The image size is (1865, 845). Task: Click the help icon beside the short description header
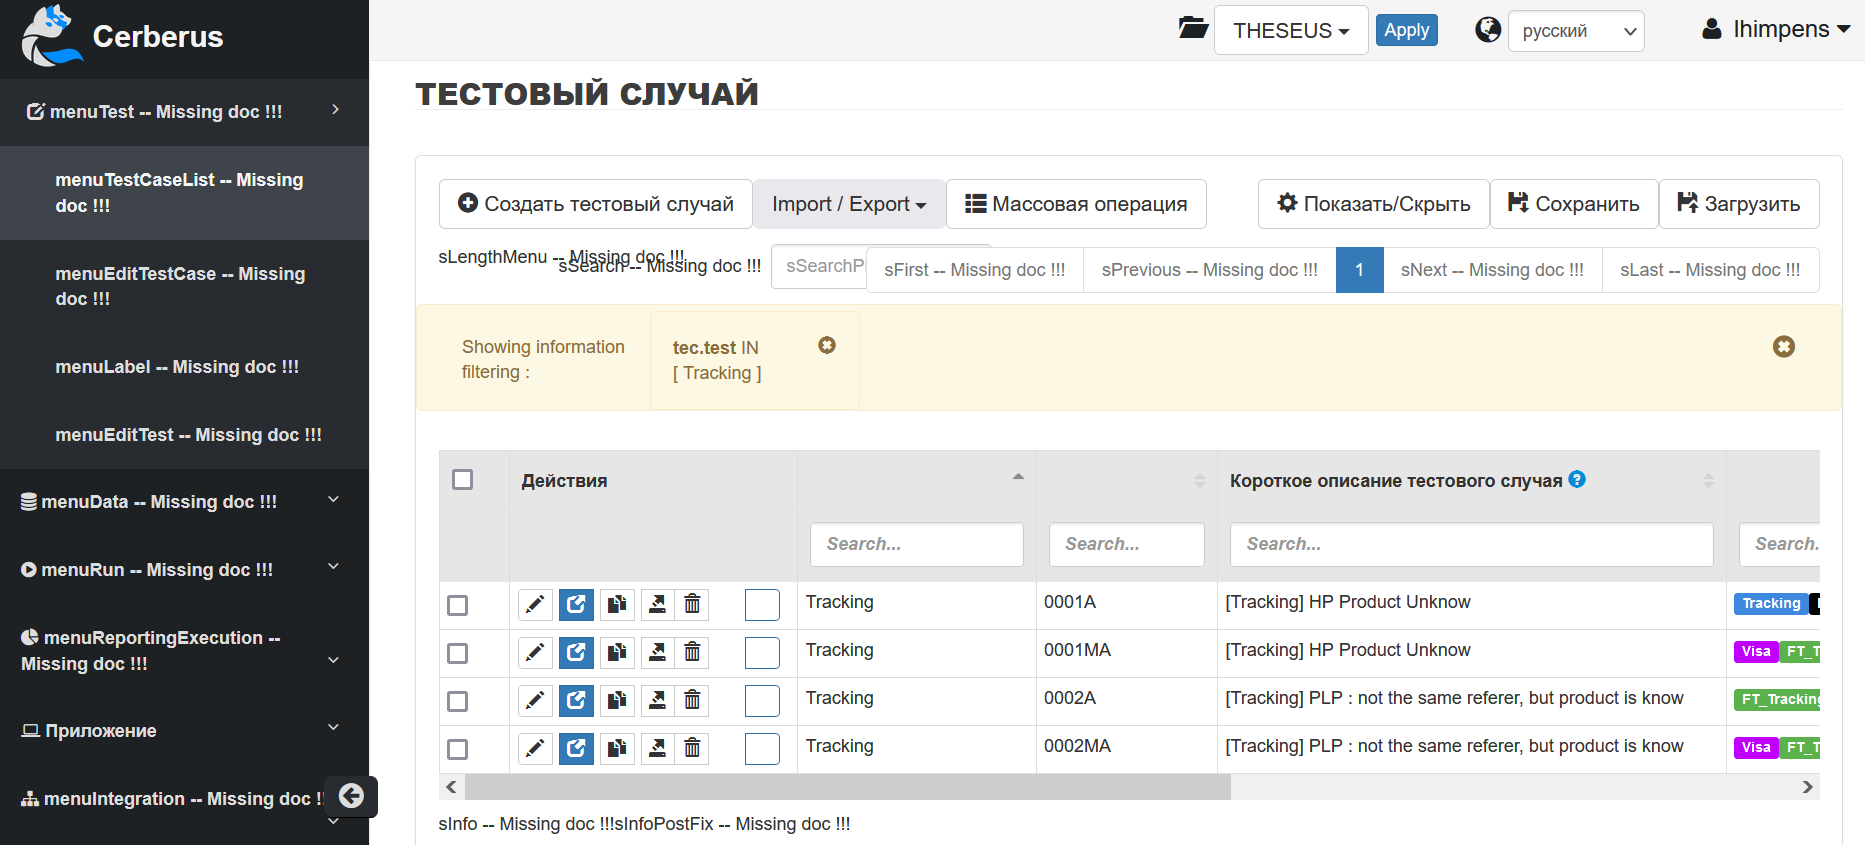point(1577,479)
